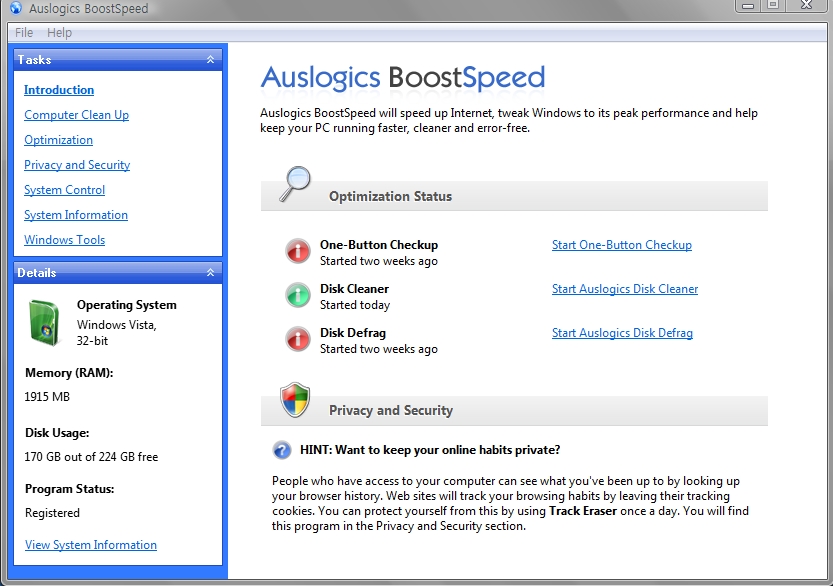Screen dimensions: 833x586
Task: Click '170 GB out of 224 GB free'
Action: tap(91, 457)
